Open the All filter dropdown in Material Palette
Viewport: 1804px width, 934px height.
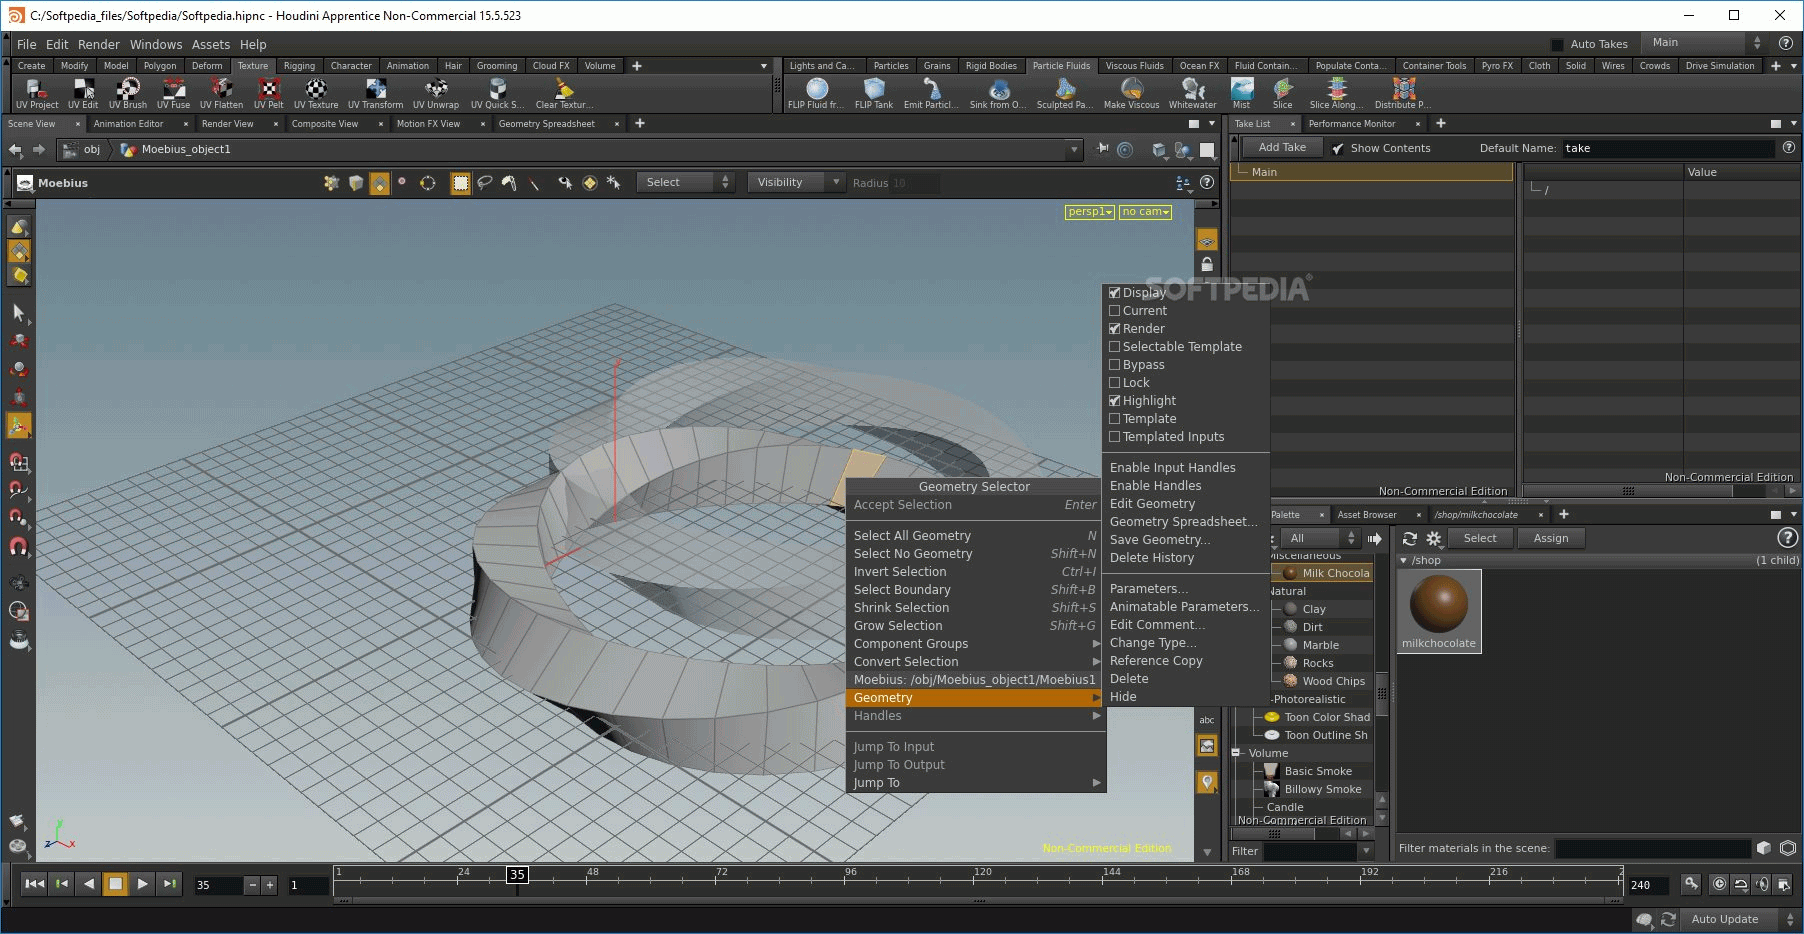pyautogui.click(x=1321, y=538)
